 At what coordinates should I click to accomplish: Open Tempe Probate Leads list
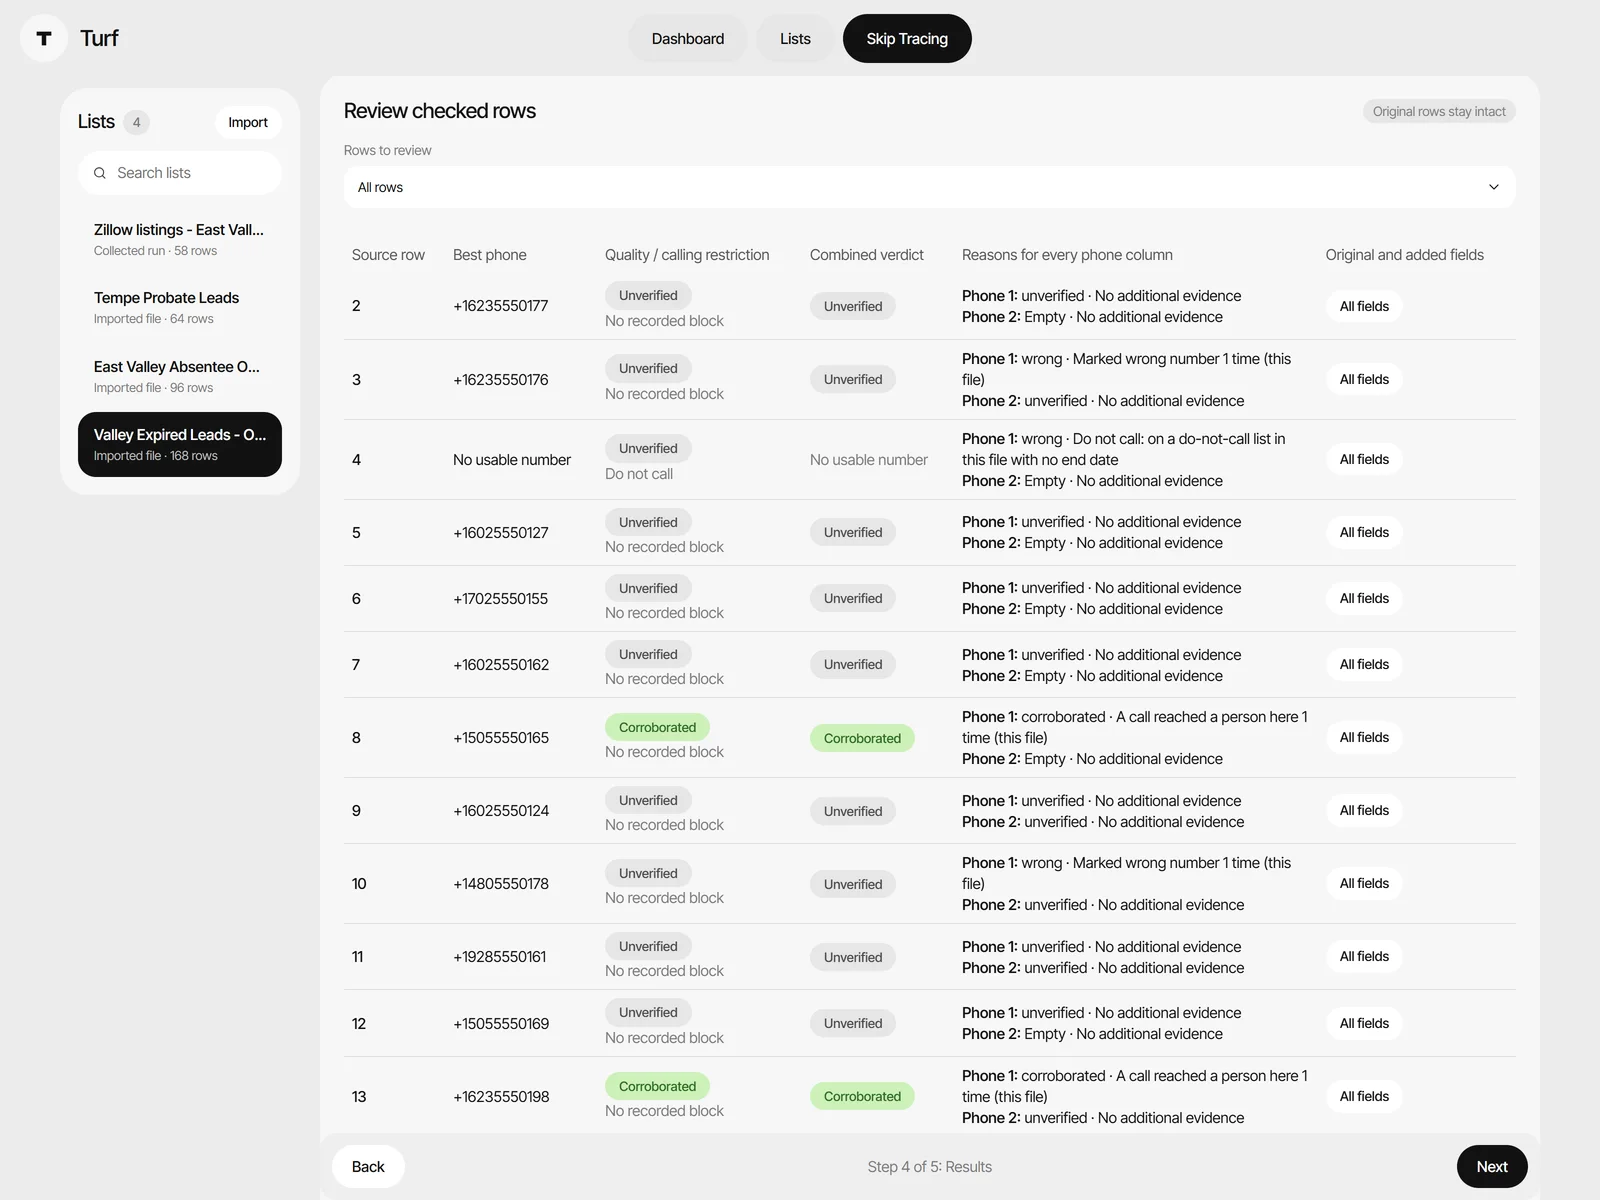point(180,307)
